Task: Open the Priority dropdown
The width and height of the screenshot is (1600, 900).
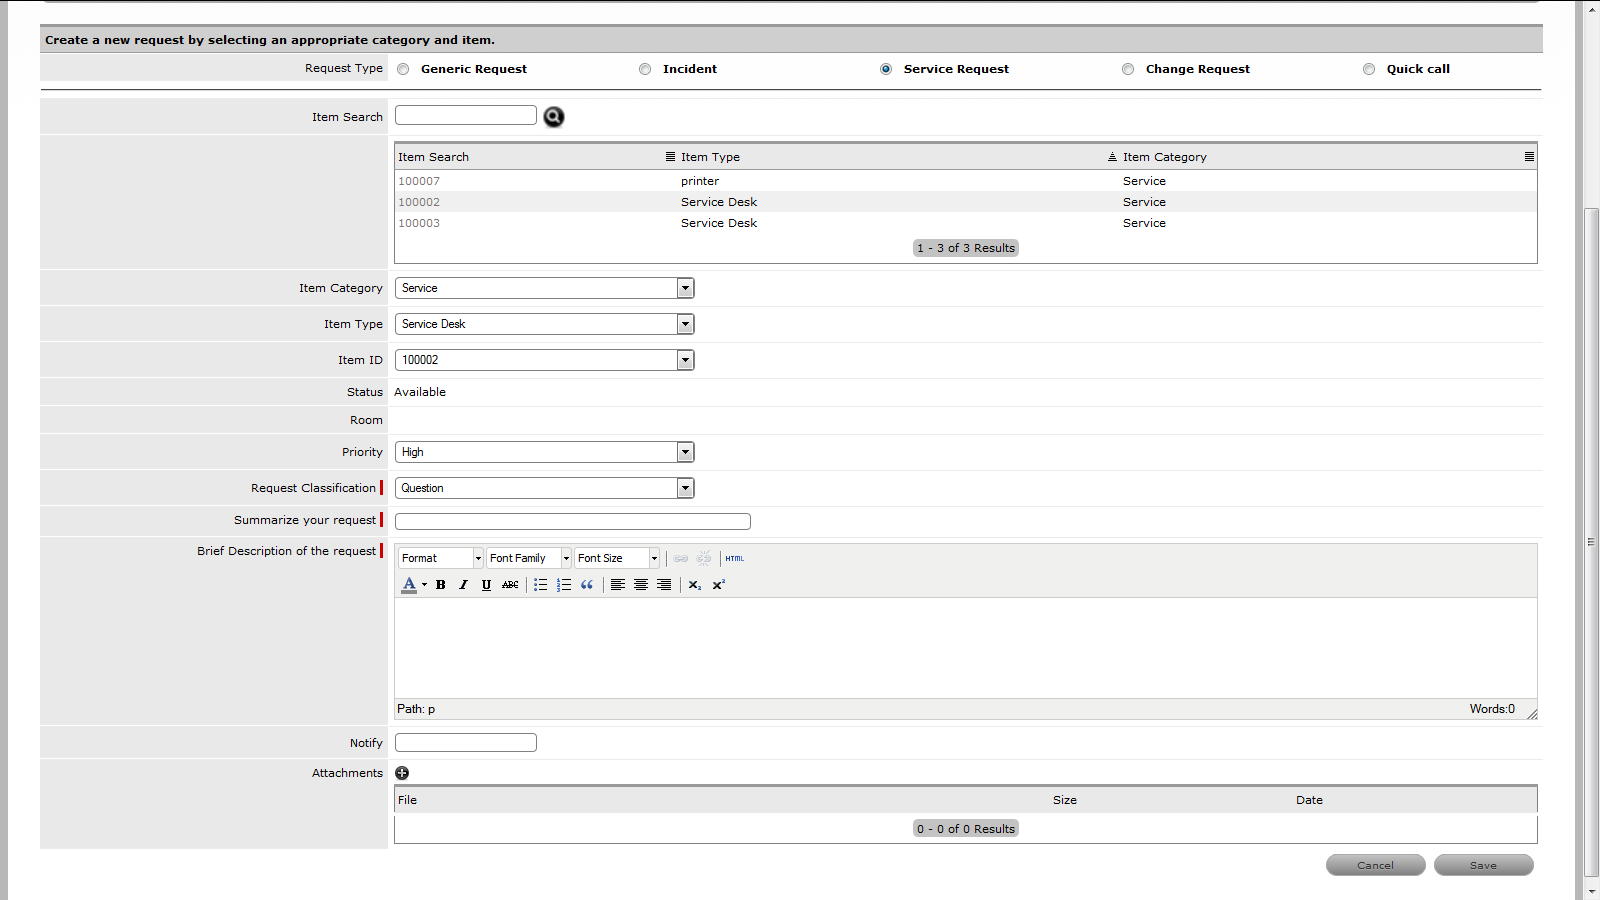Action: pos(685,452)
